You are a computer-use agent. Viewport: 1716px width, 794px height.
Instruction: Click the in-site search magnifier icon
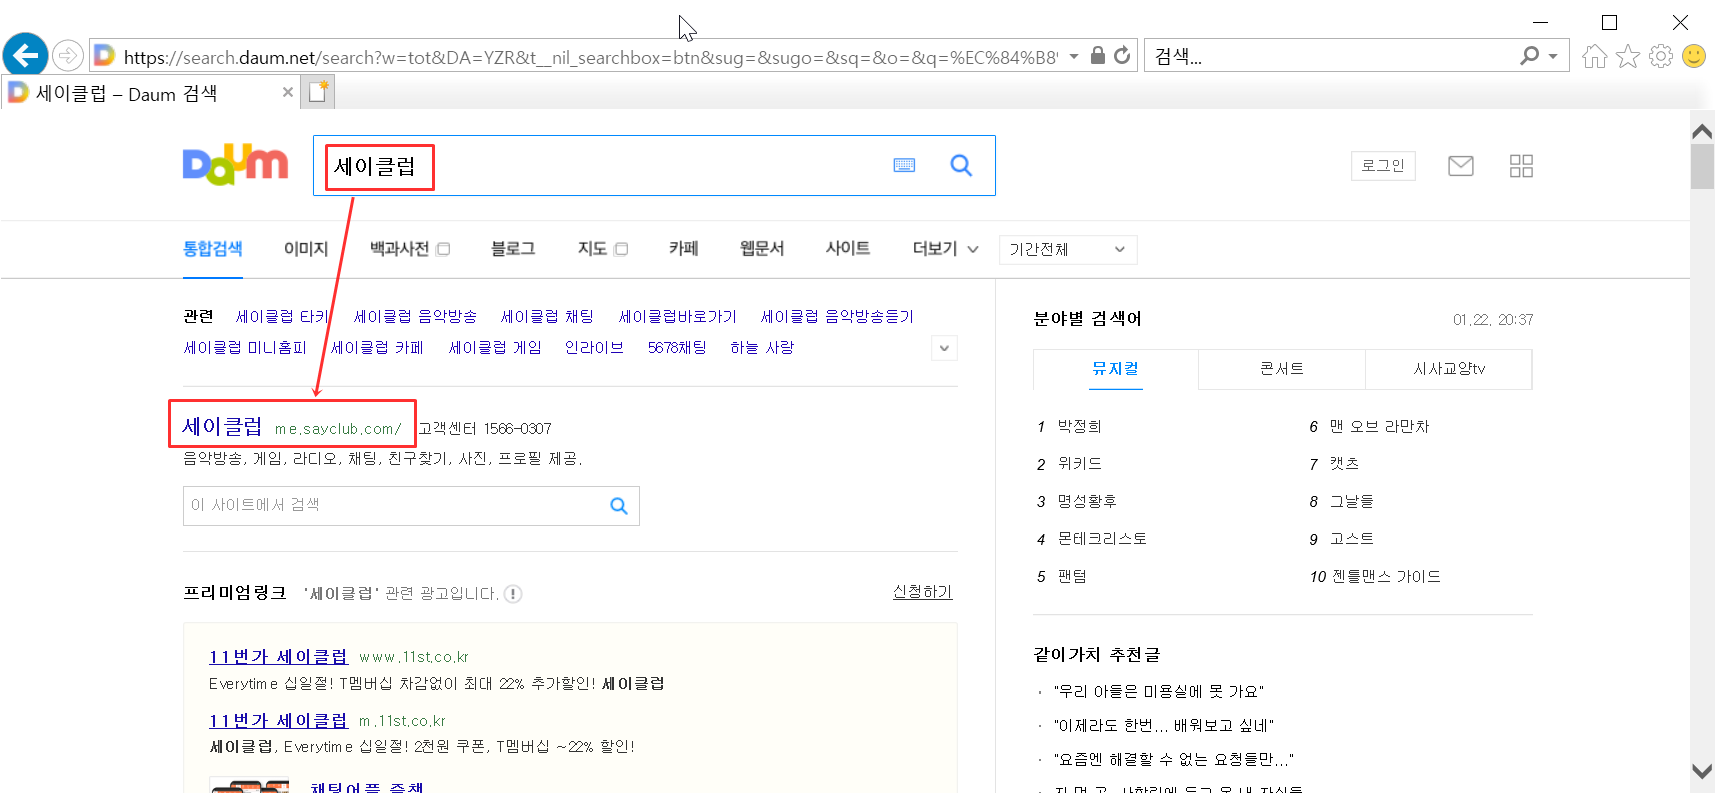(619, 506)
